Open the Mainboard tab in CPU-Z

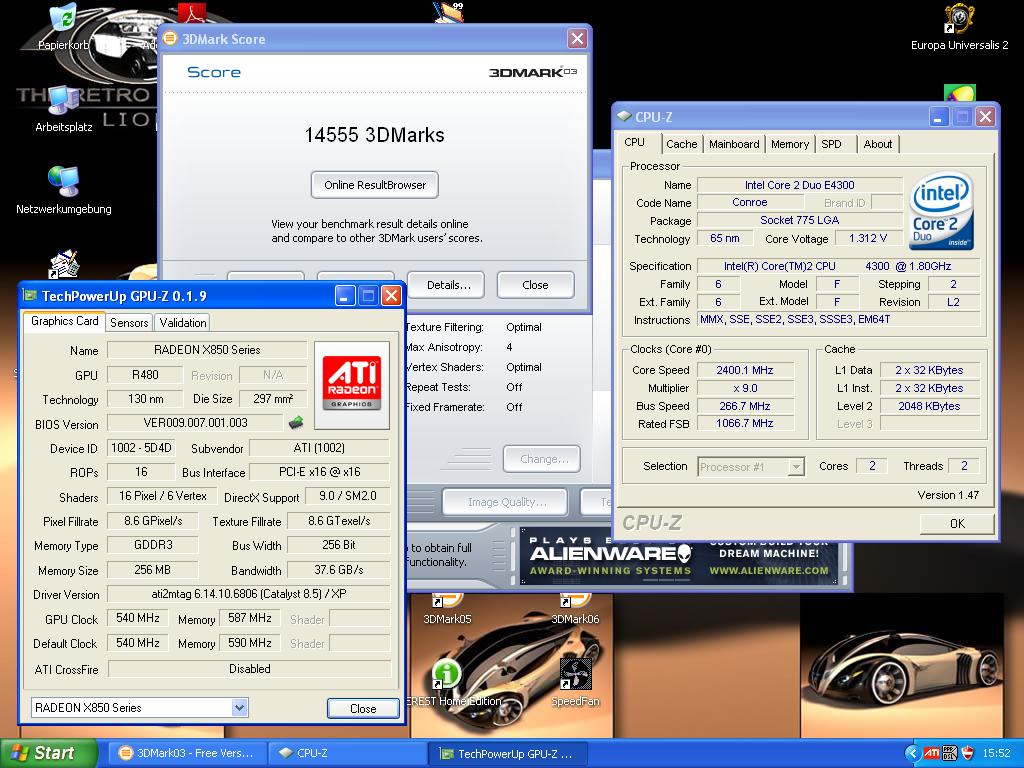(x=734, y=144)
